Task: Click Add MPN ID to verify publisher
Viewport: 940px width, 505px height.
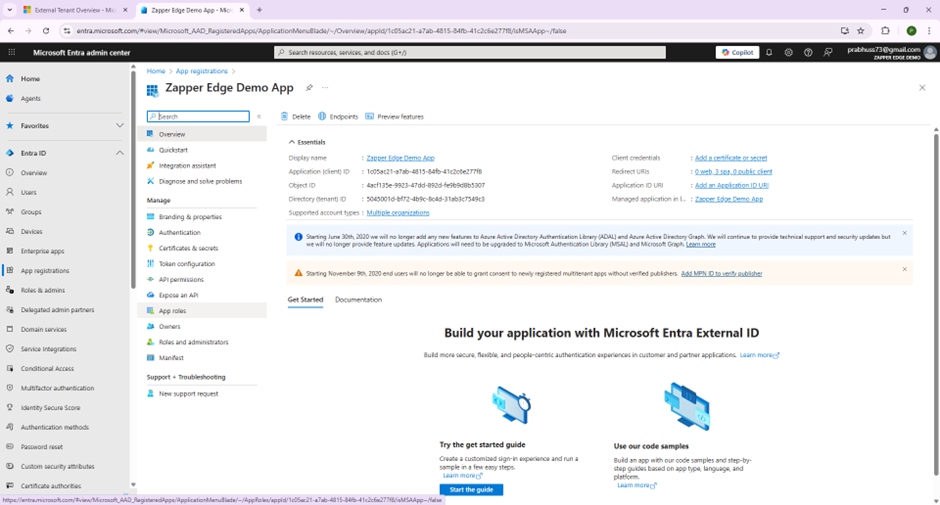Action: (x=721, y=273)
